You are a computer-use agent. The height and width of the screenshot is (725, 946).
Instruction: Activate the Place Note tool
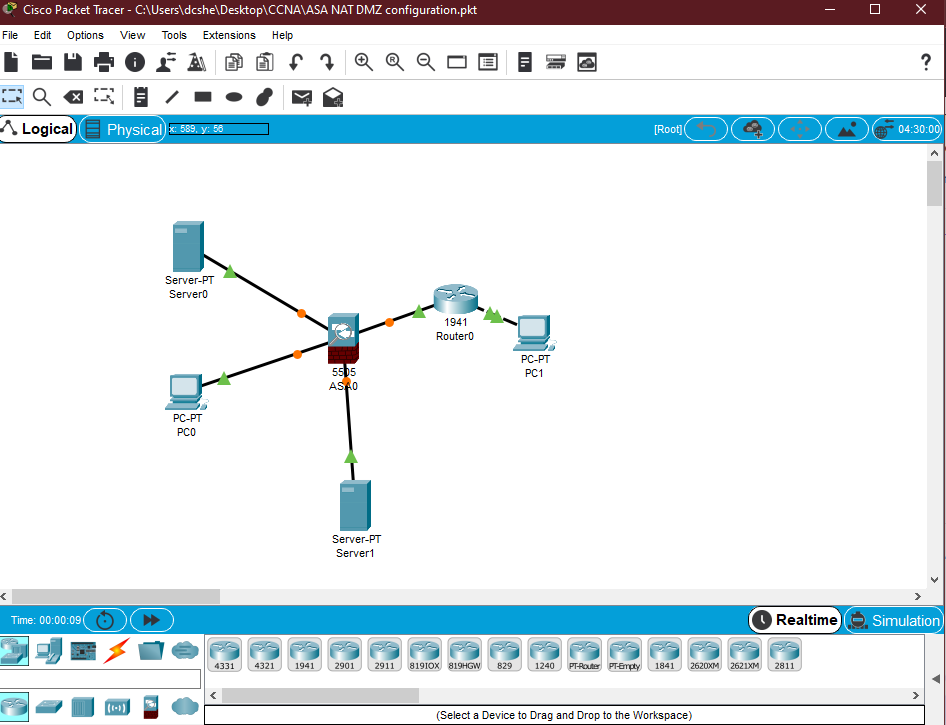coord(141,97)
